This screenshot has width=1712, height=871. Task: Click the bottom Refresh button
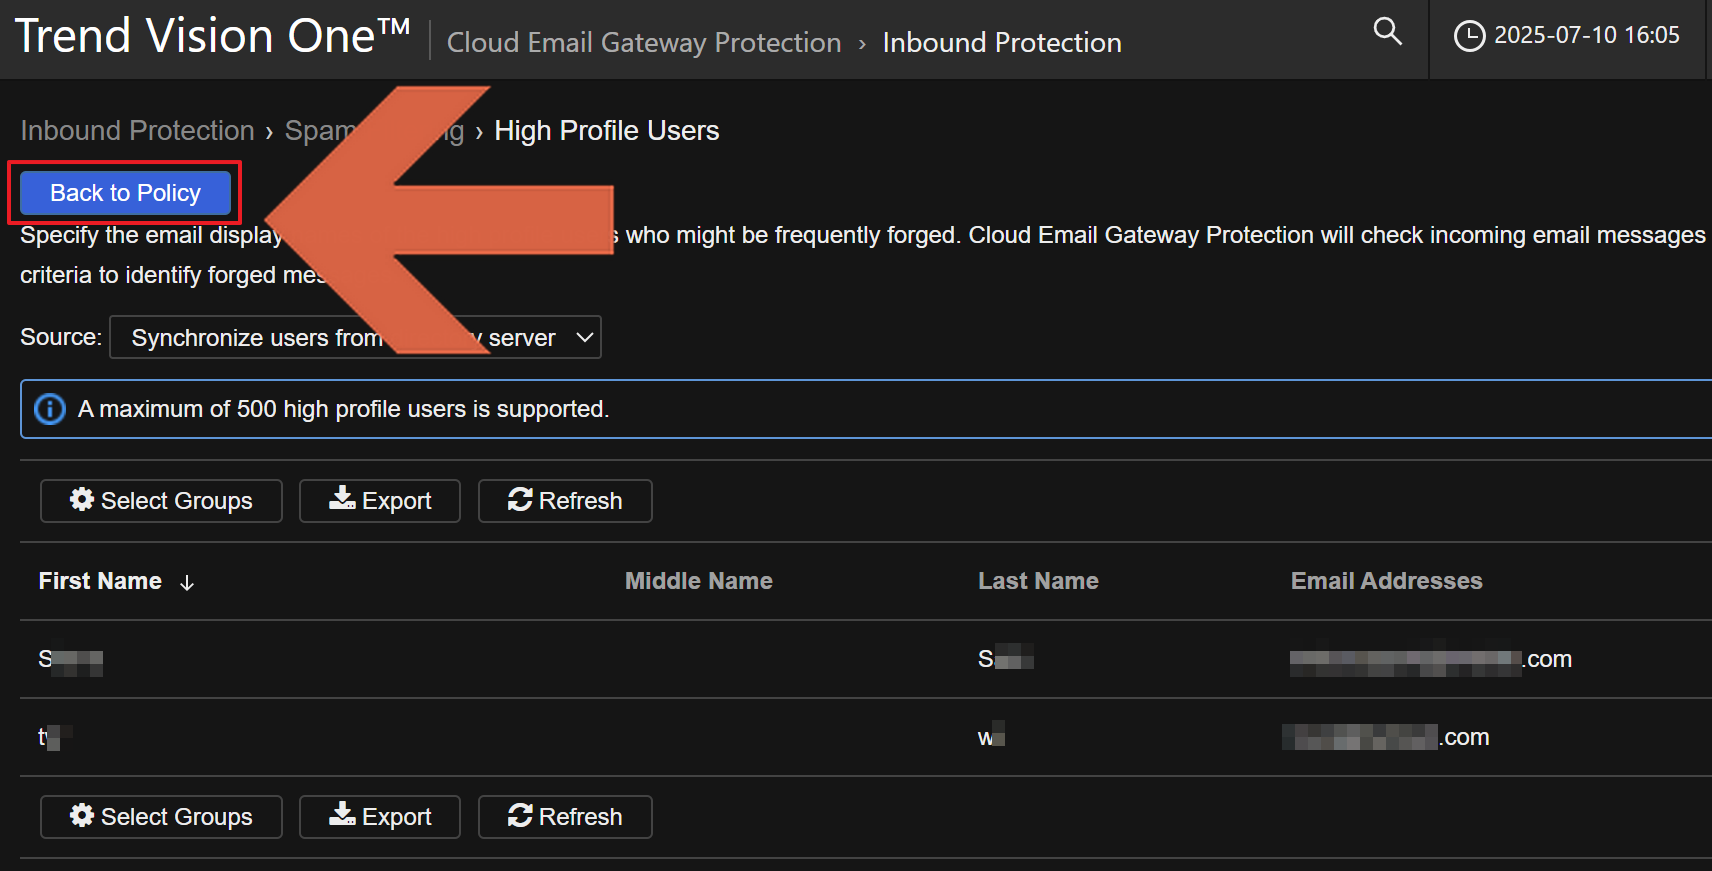click(565, 817)
